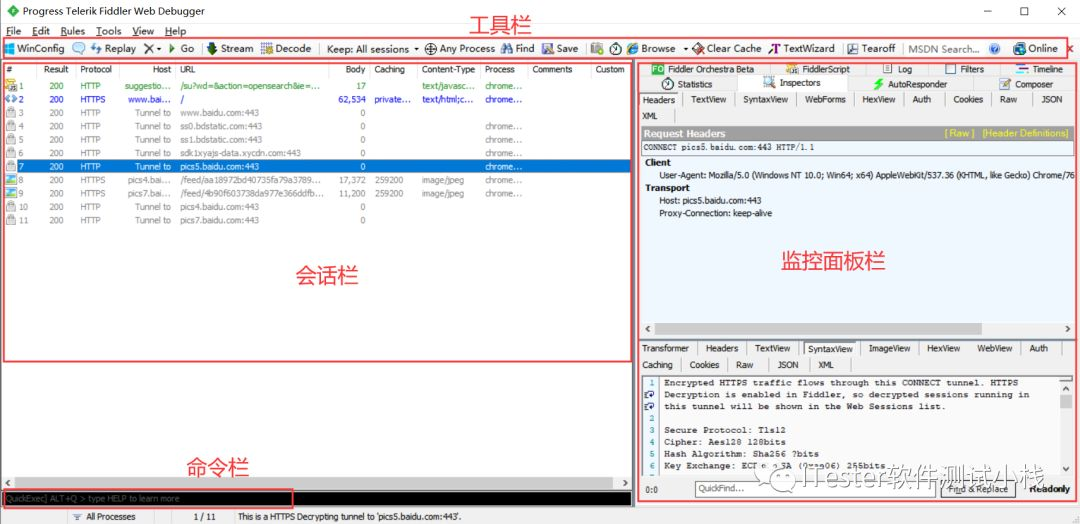Sort sessions by the Result column header
The image size is (1080, 524).
coord(56,70)
